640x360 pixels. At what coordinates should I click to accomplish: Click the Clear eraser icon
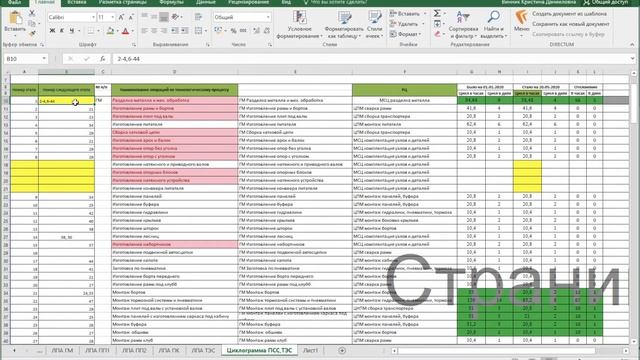click(437, 34)
